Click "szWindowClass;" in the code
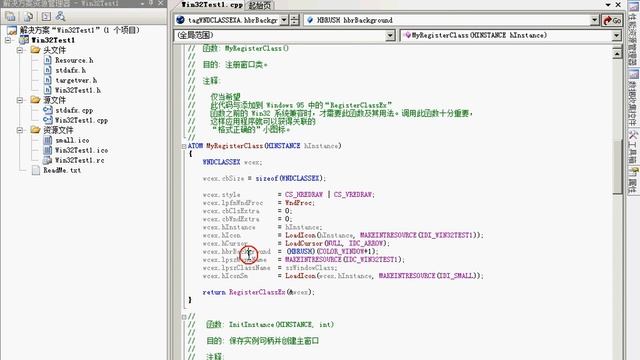Image resolution: width=640 pixels, height=360 pixels. point(311,268)
